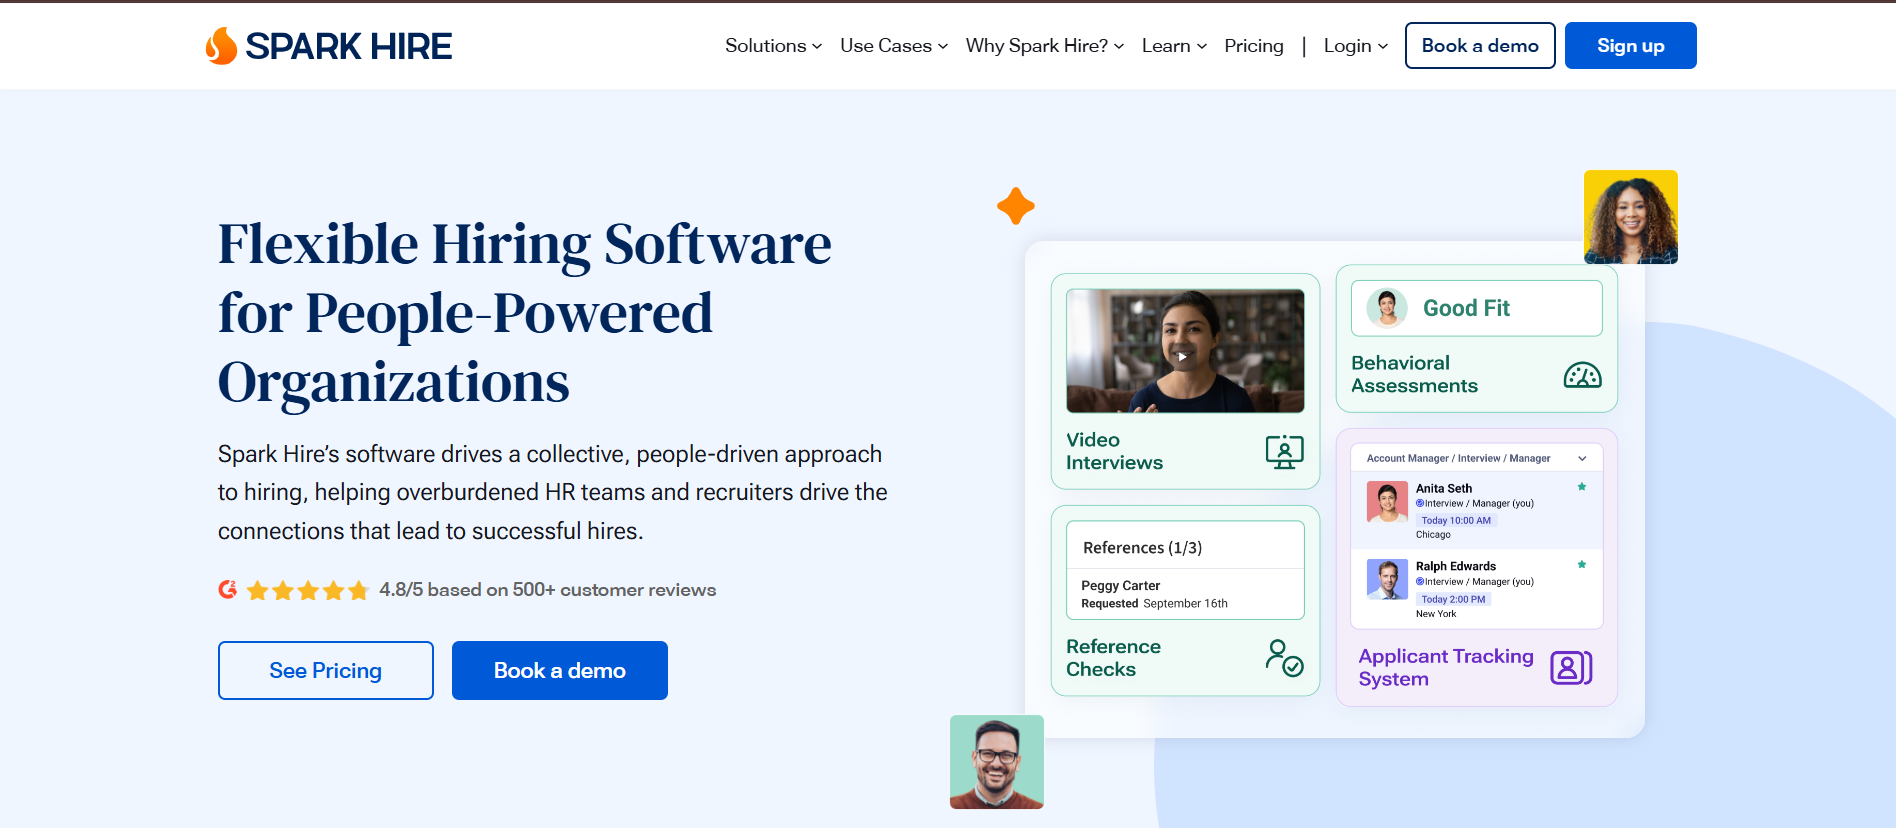Image resolution: width=1896 pixels, height=828 pixels.
Task: Click the Spark Hire flame logo
Action: pyautogui.click(x=221, y=46)
